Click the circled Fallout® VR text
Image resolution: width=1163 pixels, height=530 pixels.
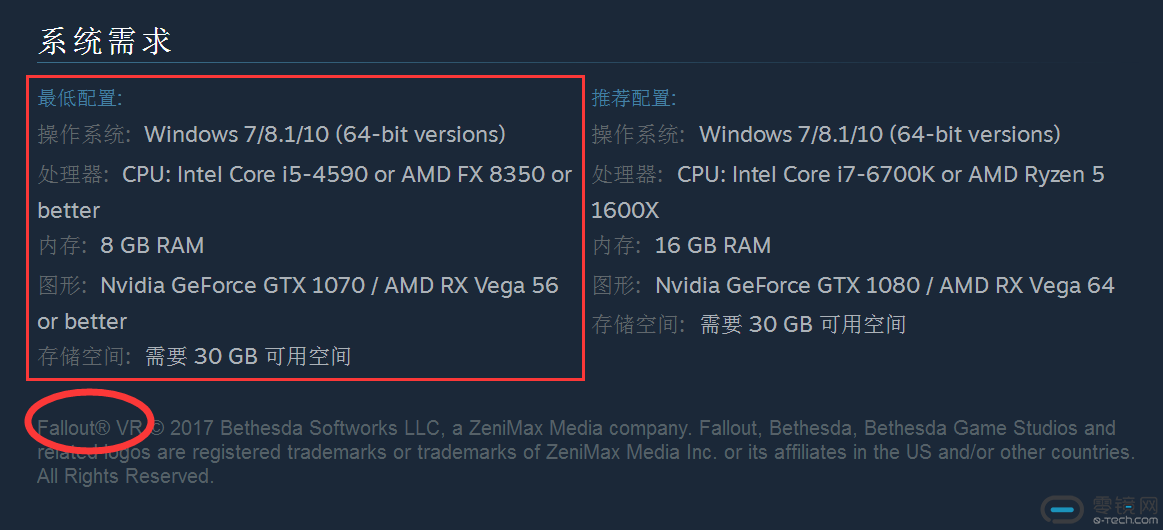coord(90,428)
